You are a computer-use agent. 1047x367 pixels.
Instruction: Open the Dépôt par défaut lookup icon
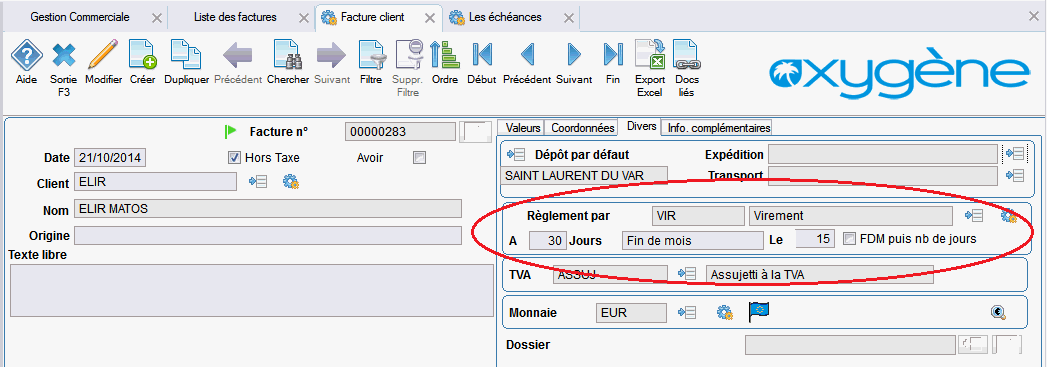516,155
